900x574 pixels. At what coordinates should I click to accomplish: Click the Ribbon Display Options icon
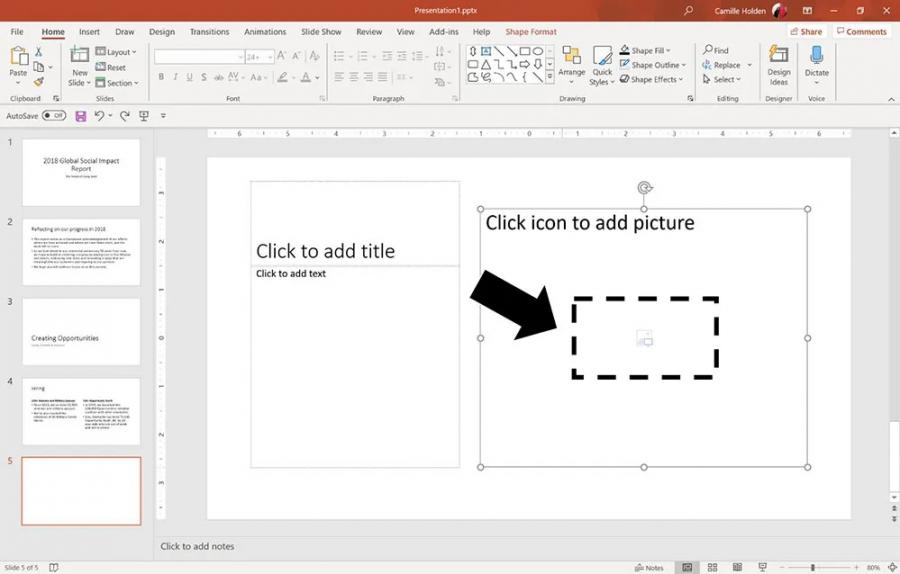[x=807, y=10]
